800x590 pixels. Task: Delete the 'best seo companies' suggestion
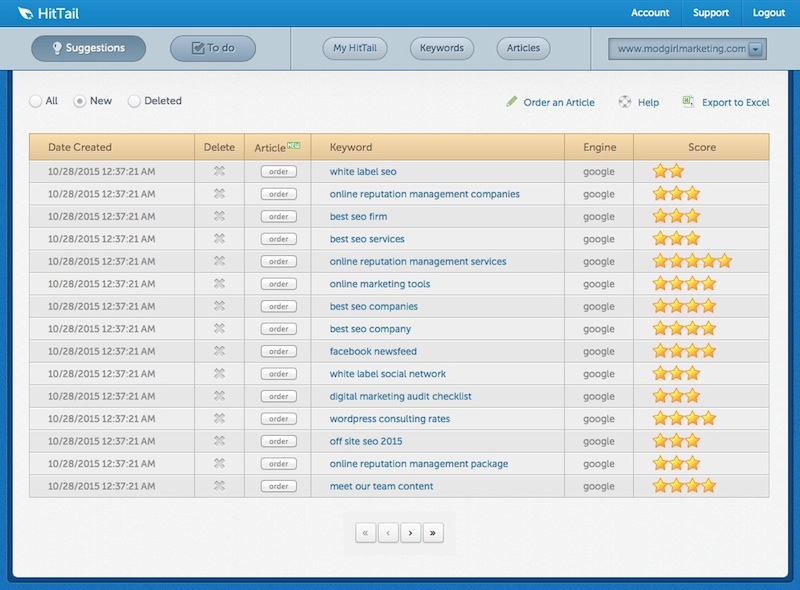[x=219, y=306]
